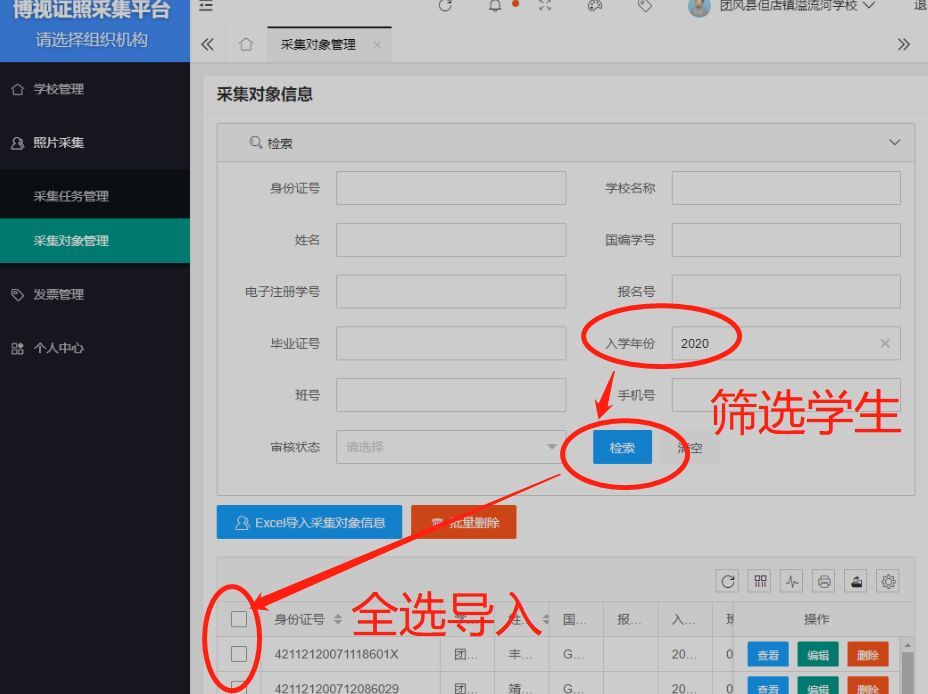Image resolution: width=928 pixels, height=694 pixels.
Task: Click the 检索 search button
Action: 622,446
